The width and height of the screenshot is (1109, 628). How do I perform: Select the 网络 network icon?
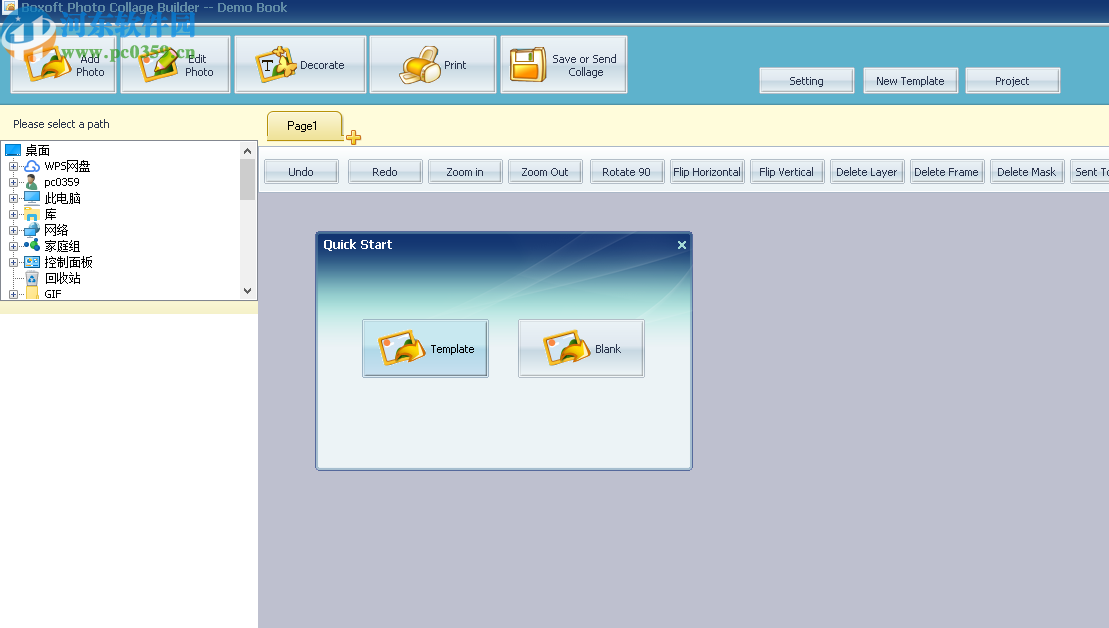coord(32,230)
